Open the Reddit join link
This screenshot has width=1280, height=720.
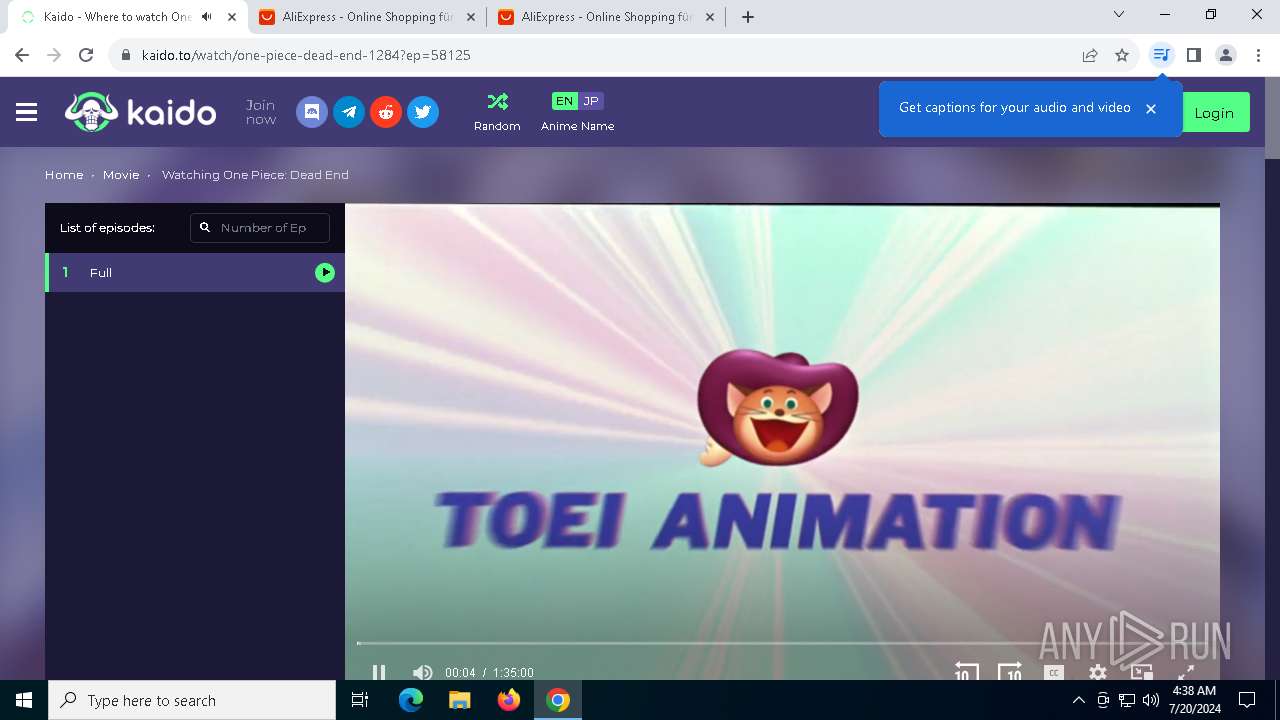[x=386, y=112]
